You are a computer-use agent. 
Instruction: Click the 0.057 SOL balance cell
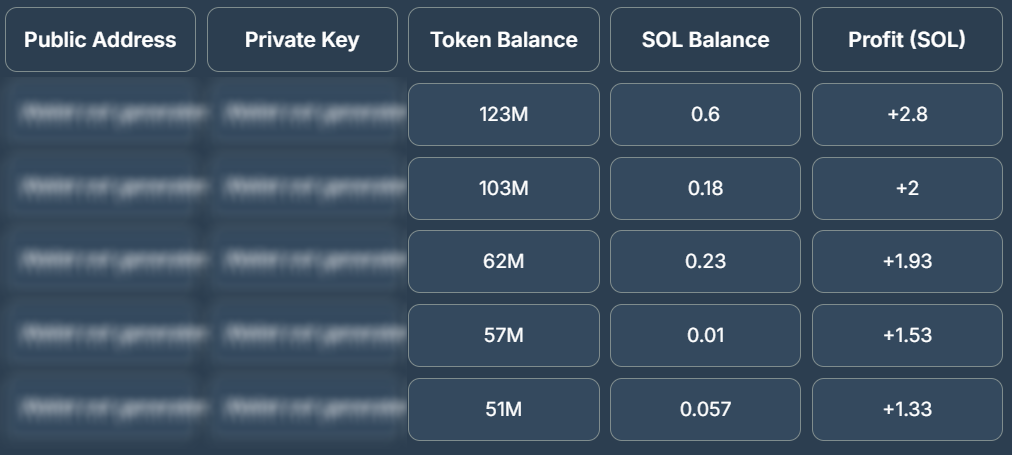tap(705, 409)
